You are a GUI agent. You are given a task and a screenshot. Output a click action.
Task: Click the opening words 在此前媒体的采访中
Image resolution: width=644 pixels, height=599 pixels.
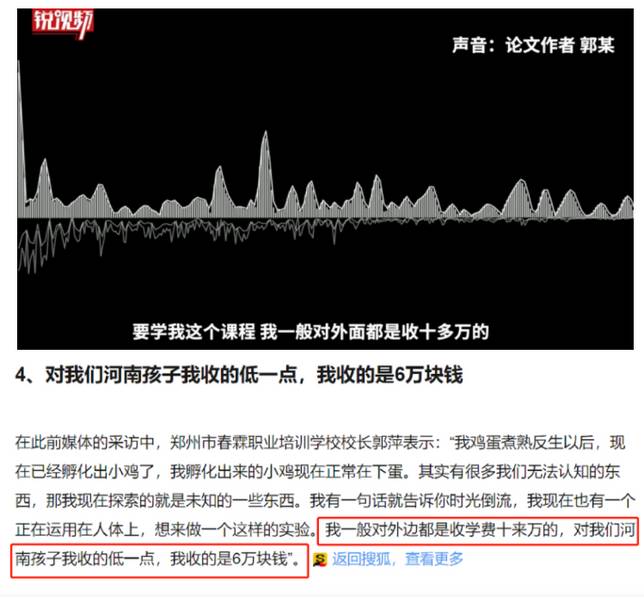coord(85,443)
